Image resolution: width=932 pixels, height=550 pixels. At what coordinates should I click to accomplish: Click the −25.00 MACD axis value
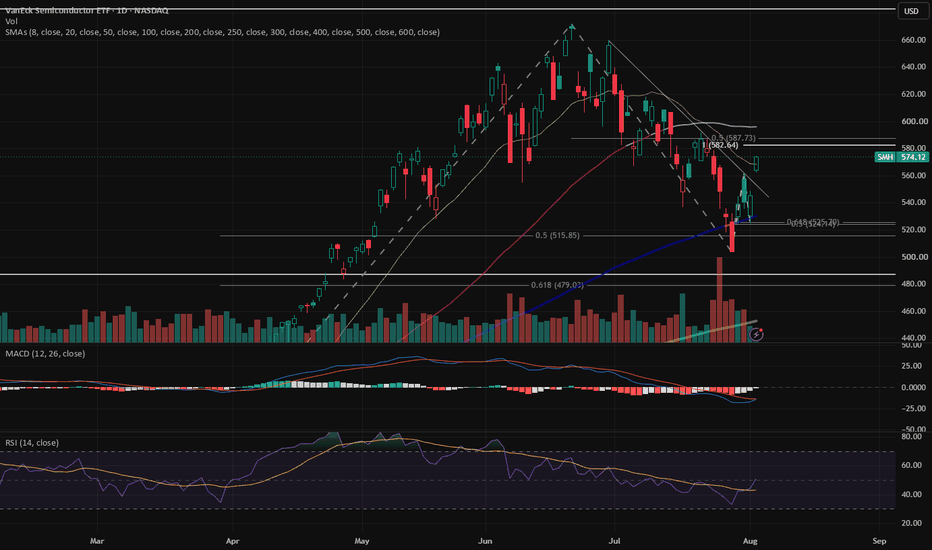point(914,408)
